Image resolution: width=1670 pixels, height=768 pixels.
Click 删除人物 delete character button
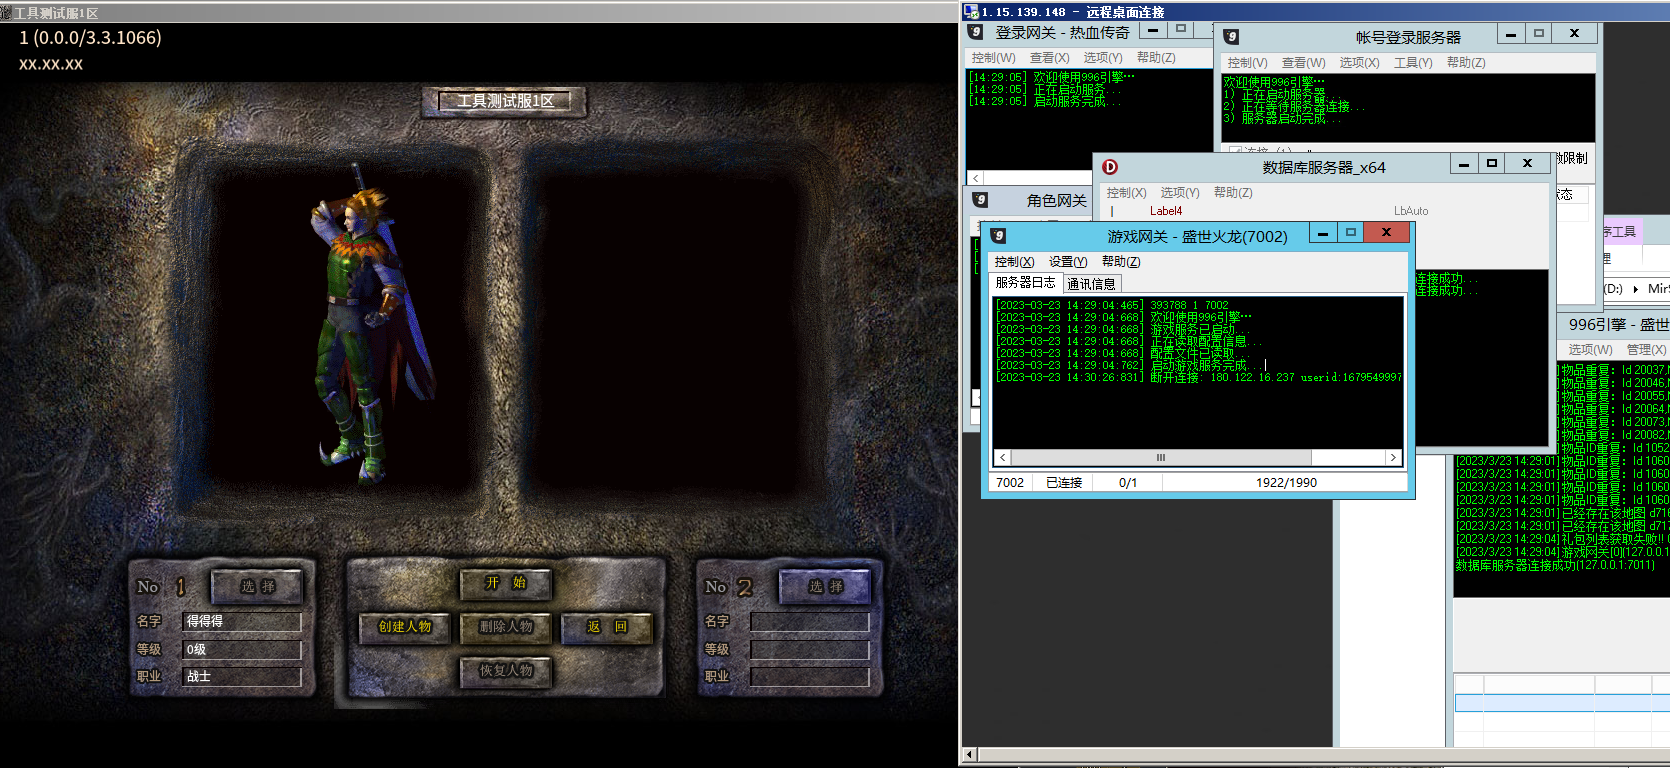pyautogui.click(x=506, y=627)
